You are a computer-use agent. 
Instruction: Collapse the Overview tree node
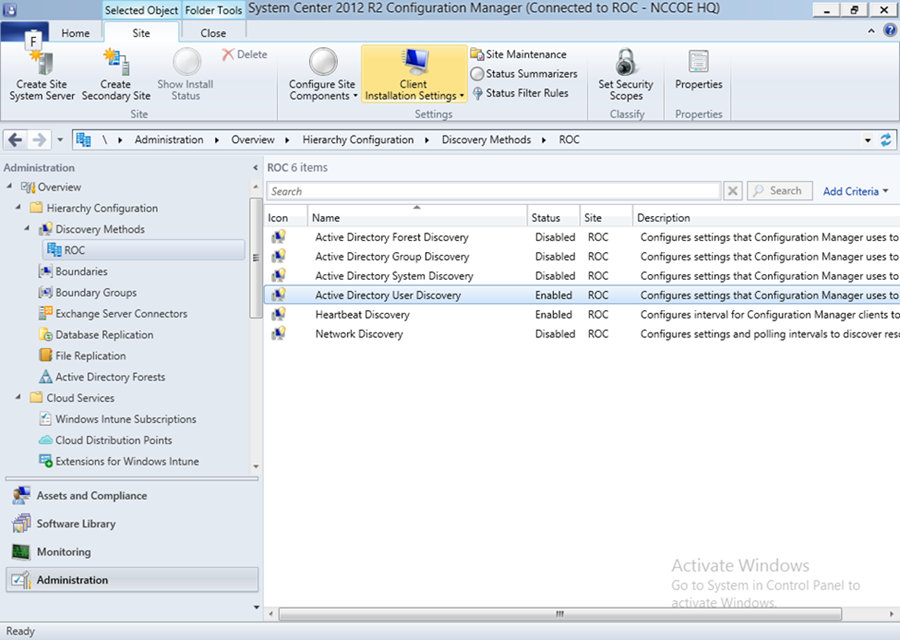[x=9, y=186]
